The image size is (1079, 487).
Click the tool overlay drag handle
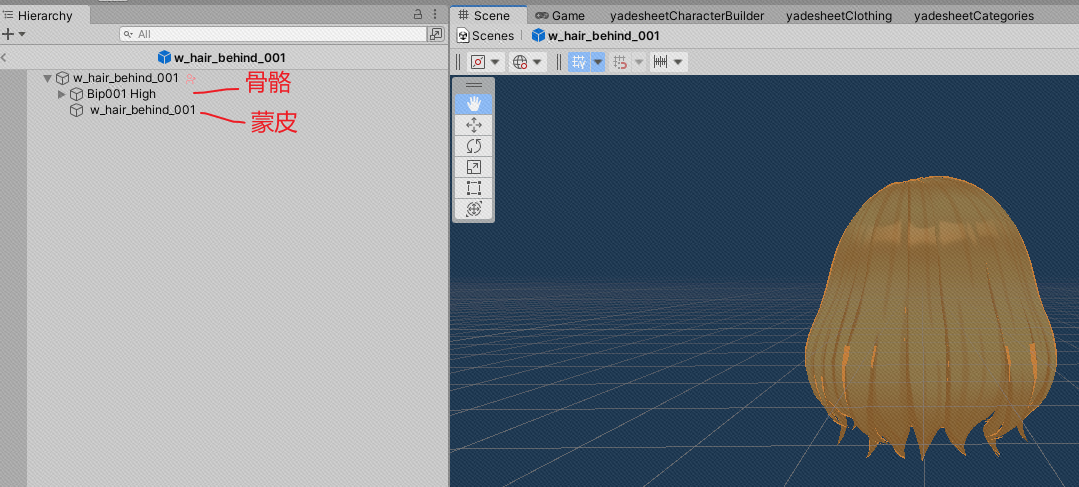[x=473, y=85]
